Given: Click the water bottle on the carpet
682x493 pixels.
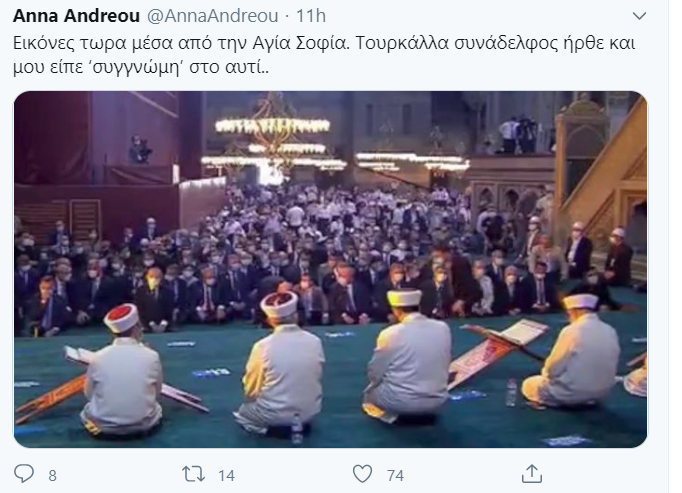Looking at the screenshot, I should (x=512, y=393).
